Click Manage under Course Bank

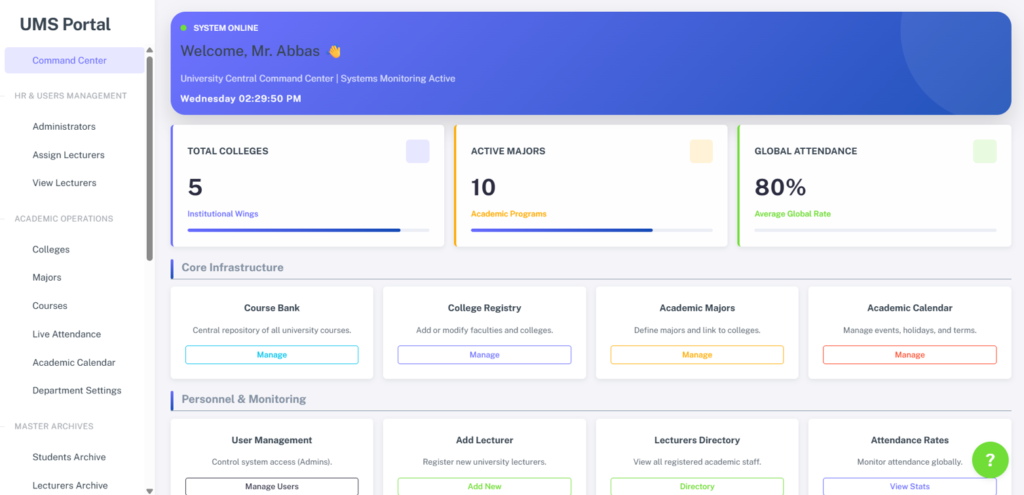point(272,355)
